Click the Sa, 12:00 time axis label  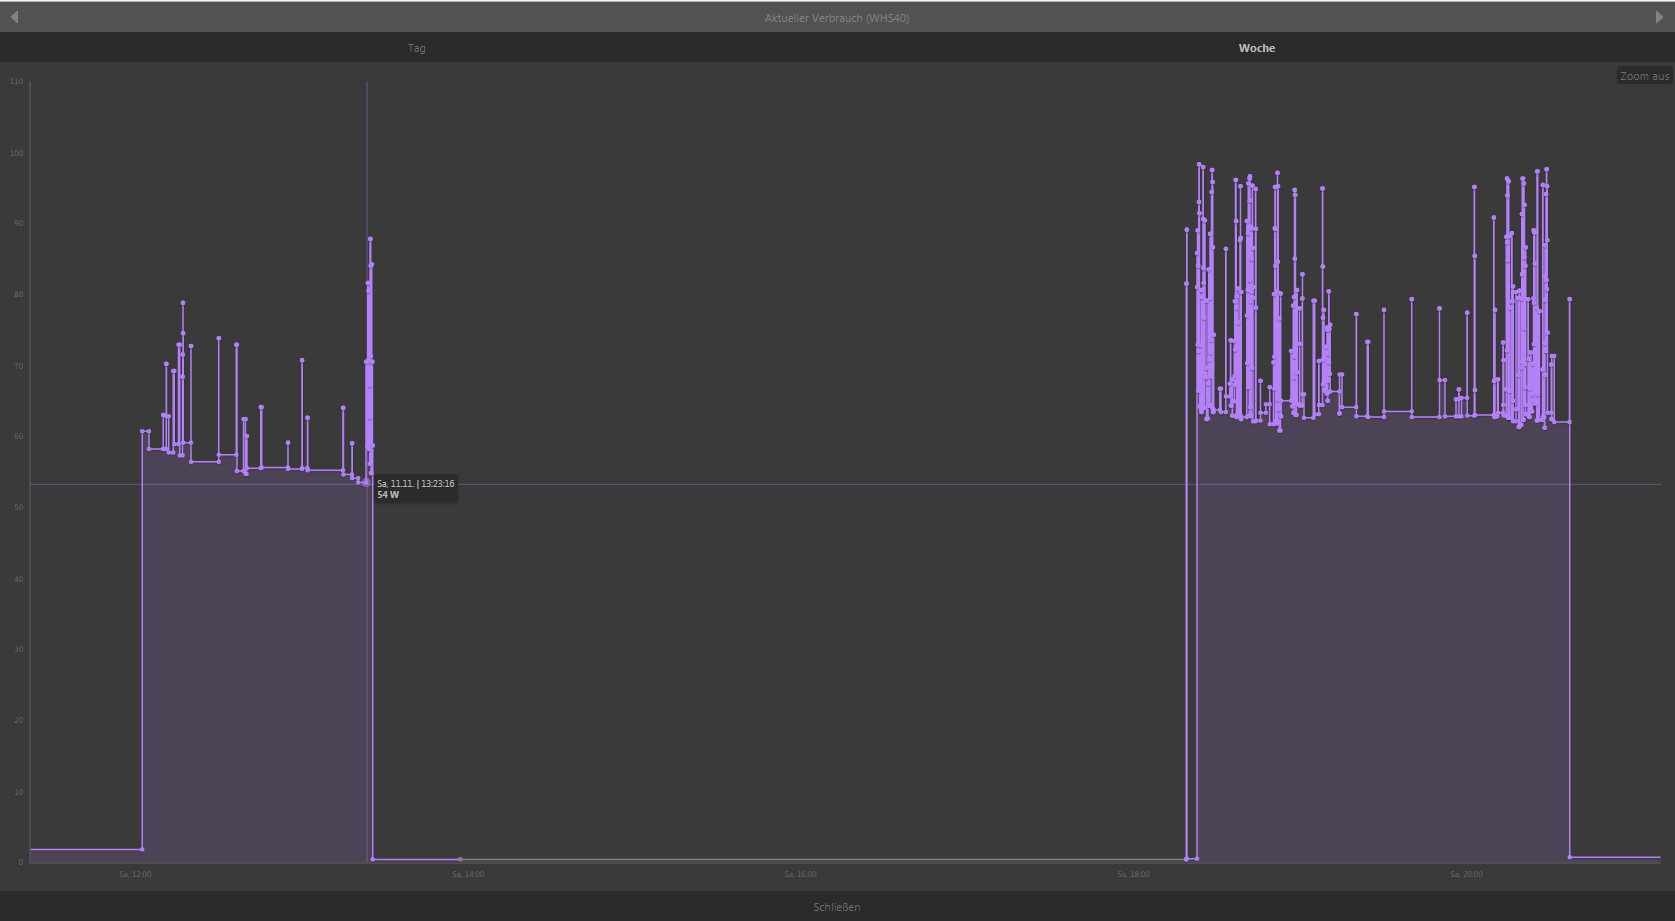point(135,874)
